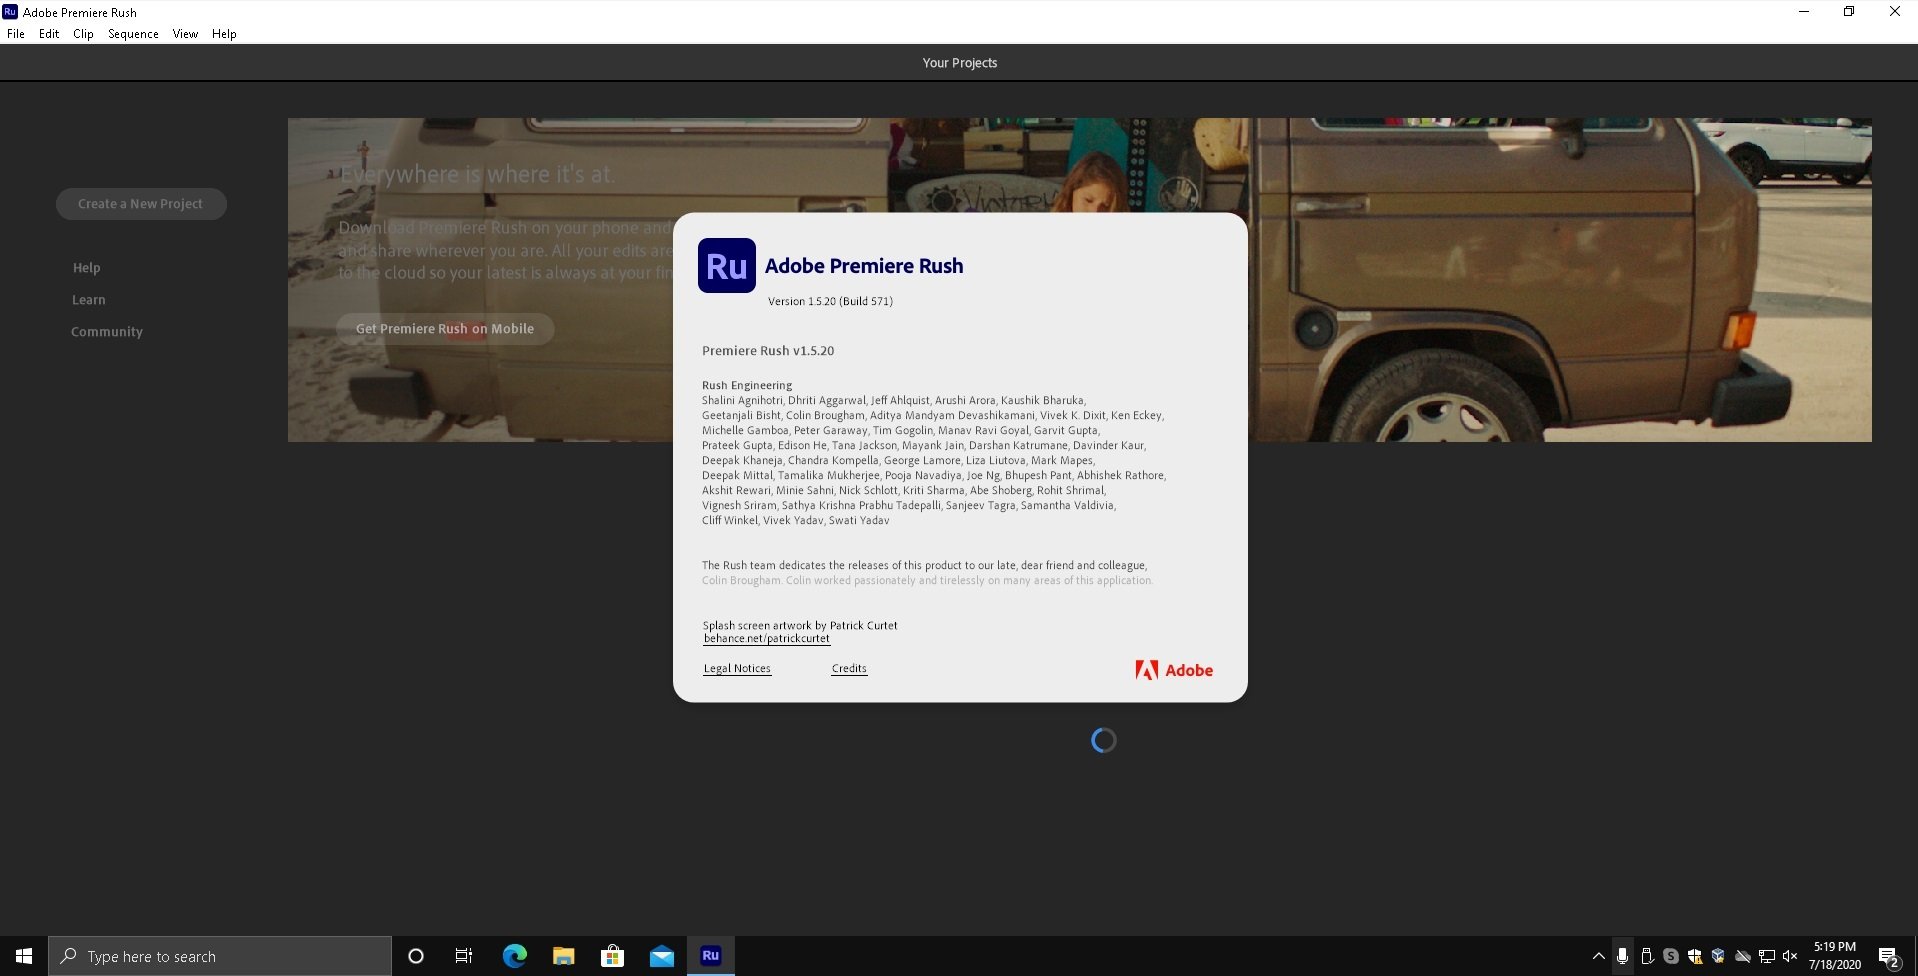
Task: Click the microphone icon in the system tray
Action: pos(1622,956)
